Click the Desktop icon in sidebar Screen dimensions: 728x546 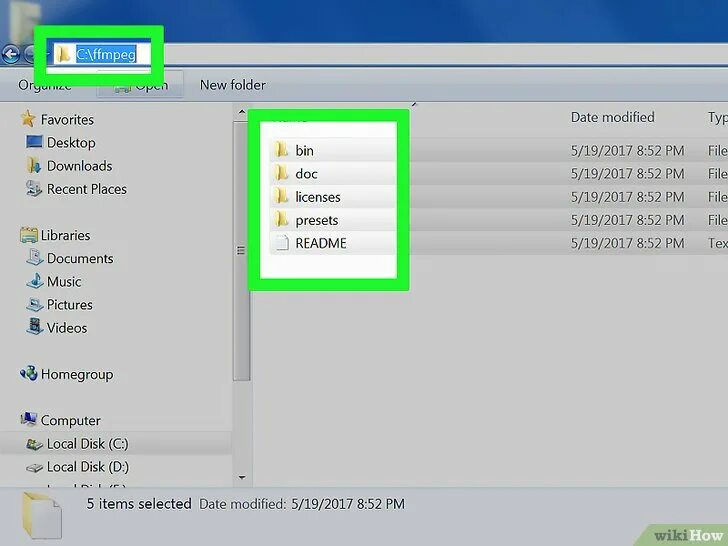(34, 142)
